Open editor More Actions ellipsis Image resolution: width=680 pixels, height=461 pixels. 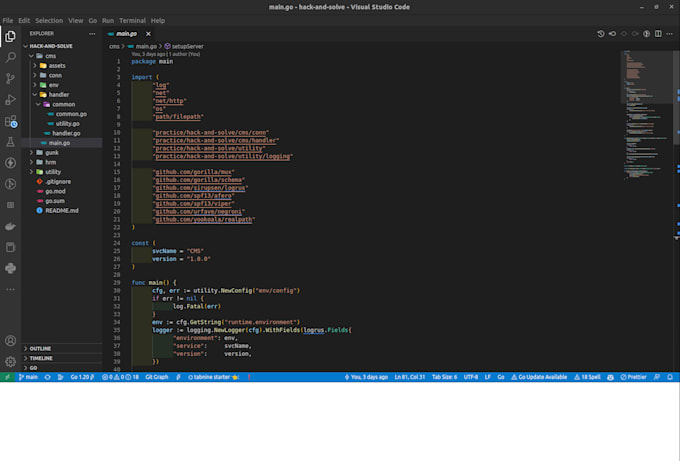pos(670,34)
